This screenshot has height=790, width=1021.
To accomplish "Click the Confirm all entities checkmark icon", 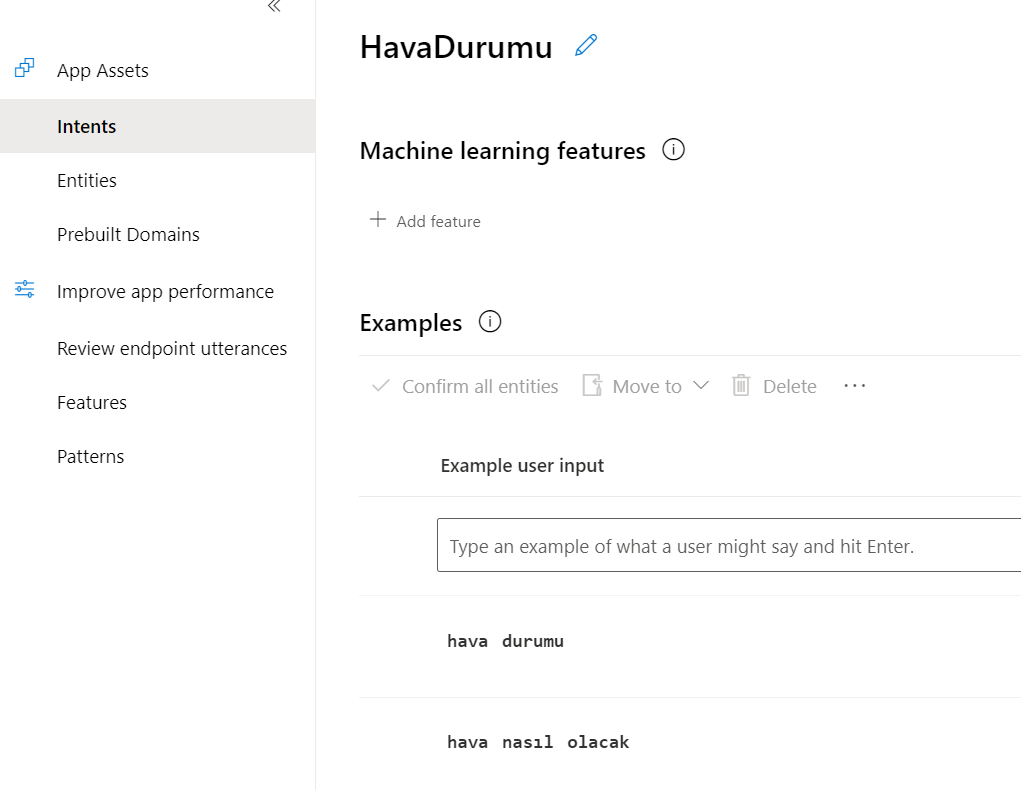I will point(380,385).
